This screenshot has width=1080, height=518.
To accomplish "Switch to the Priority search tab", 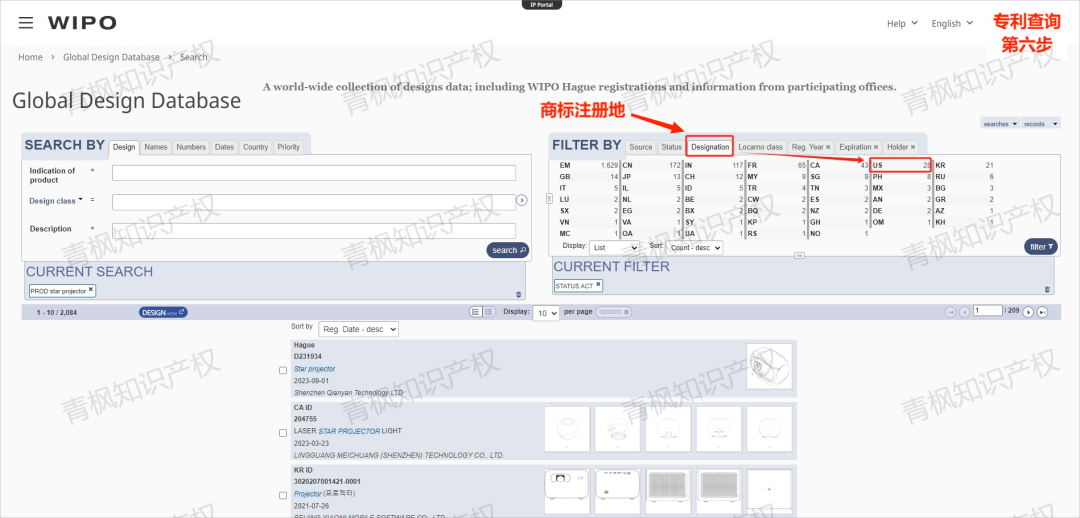I will tap(289, 147).
